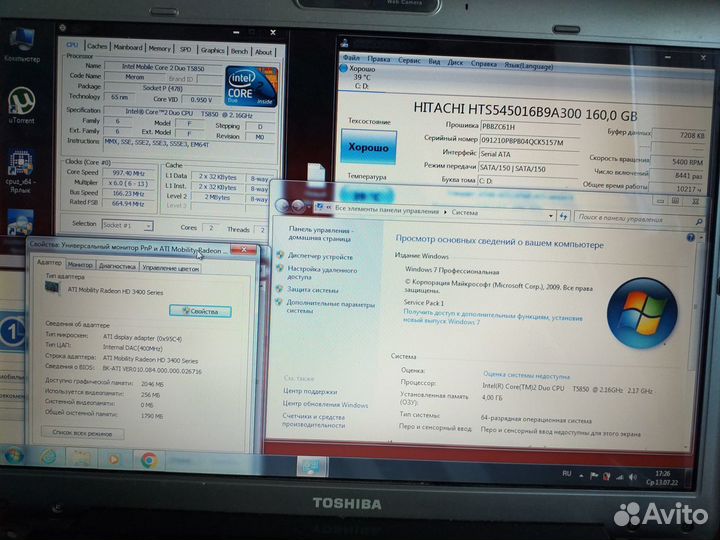Click the Windows Start button
This screenshot has height=540, width=720.
tap(13, 457)
